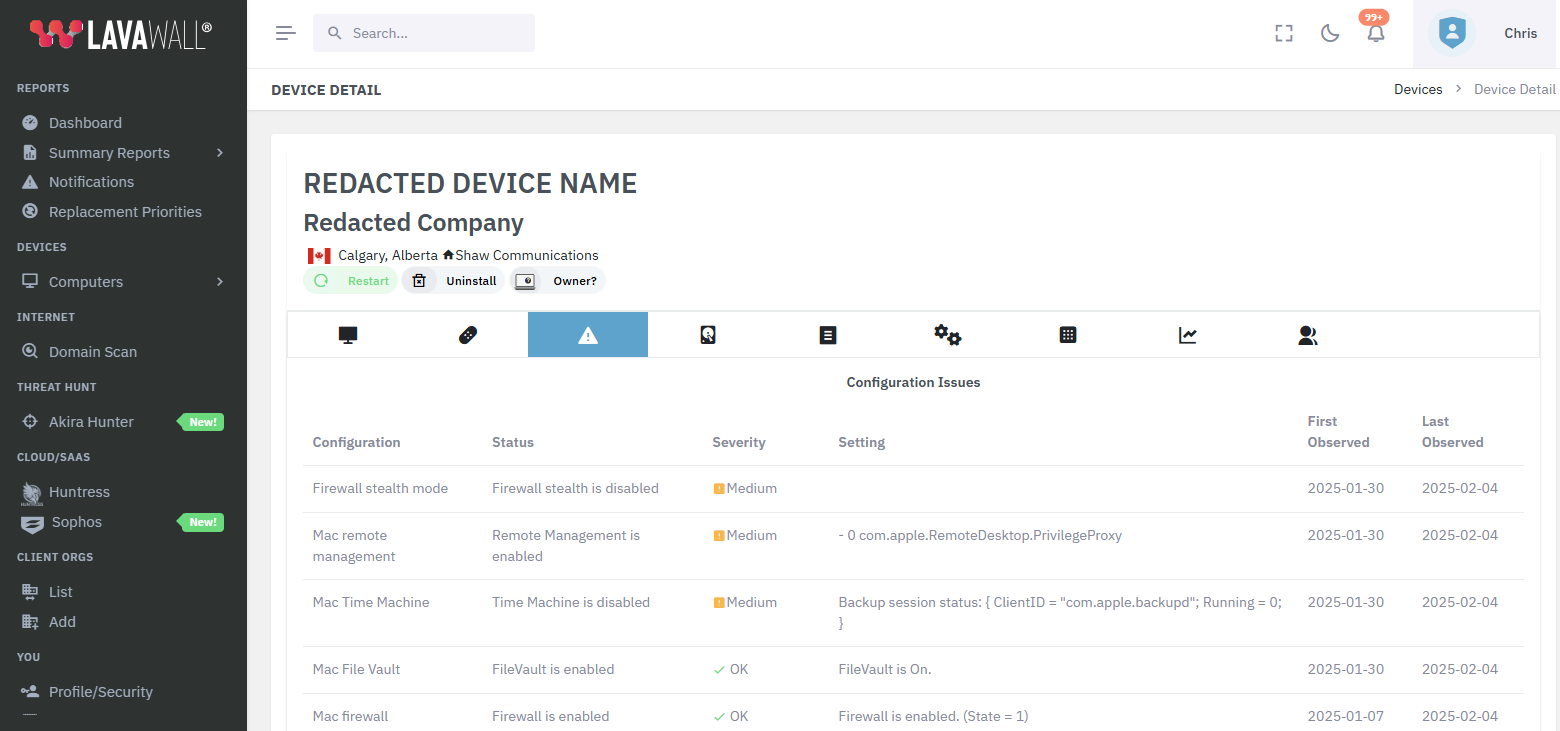Open Akira Hunter in the sidebar
The height and width of the screenshot is (731, 1560).
[91, 422]
